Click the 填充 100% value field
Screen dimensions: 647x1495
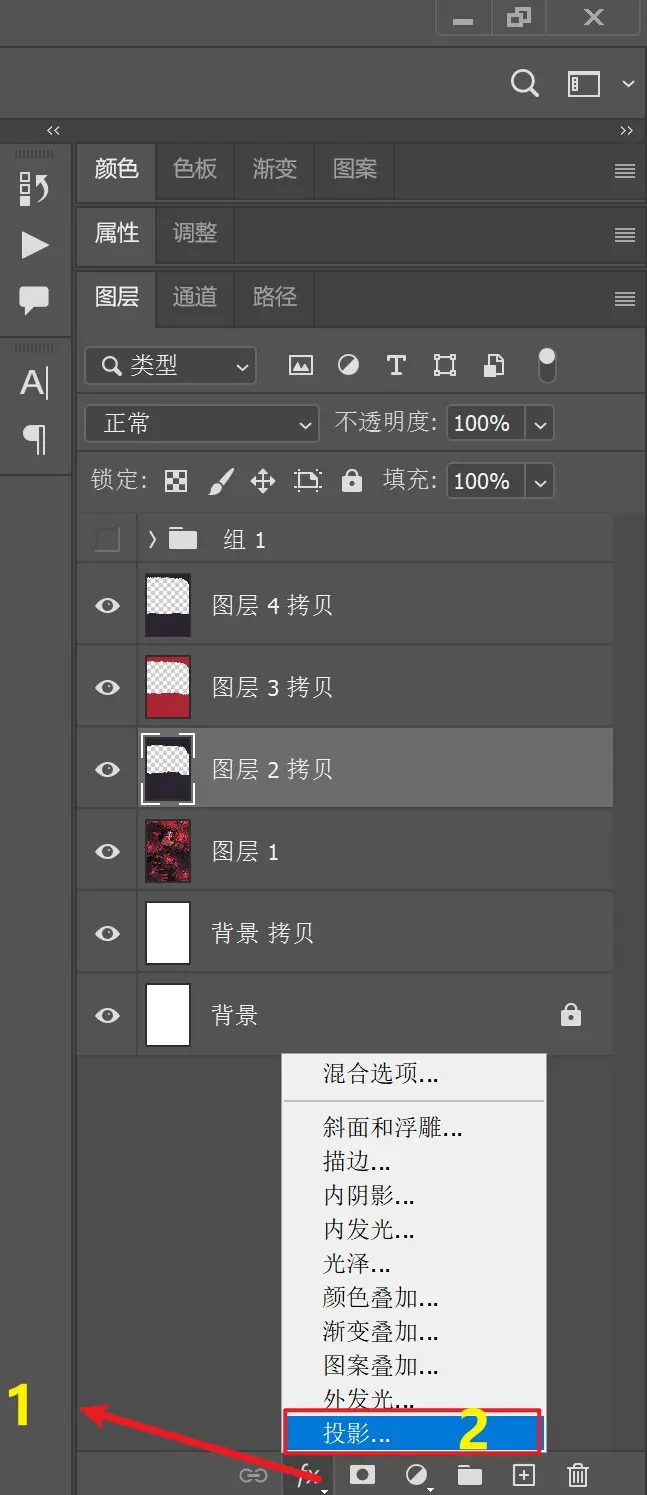(x=487, y=482)
